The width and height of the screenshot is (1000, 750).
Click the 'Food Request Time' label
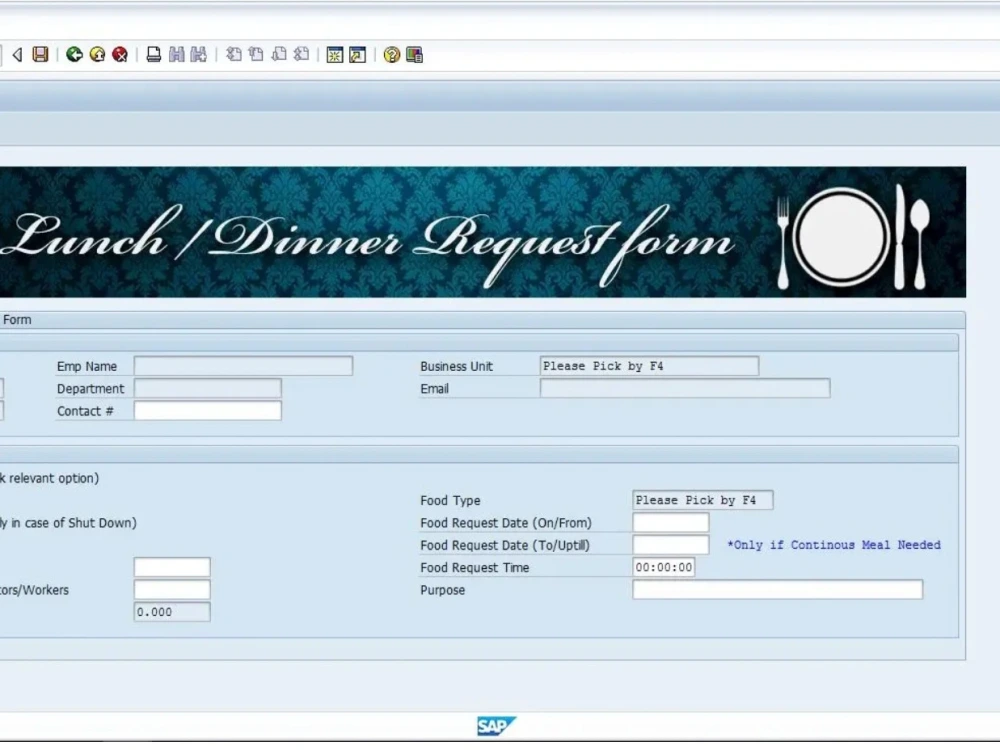point(474,568)
